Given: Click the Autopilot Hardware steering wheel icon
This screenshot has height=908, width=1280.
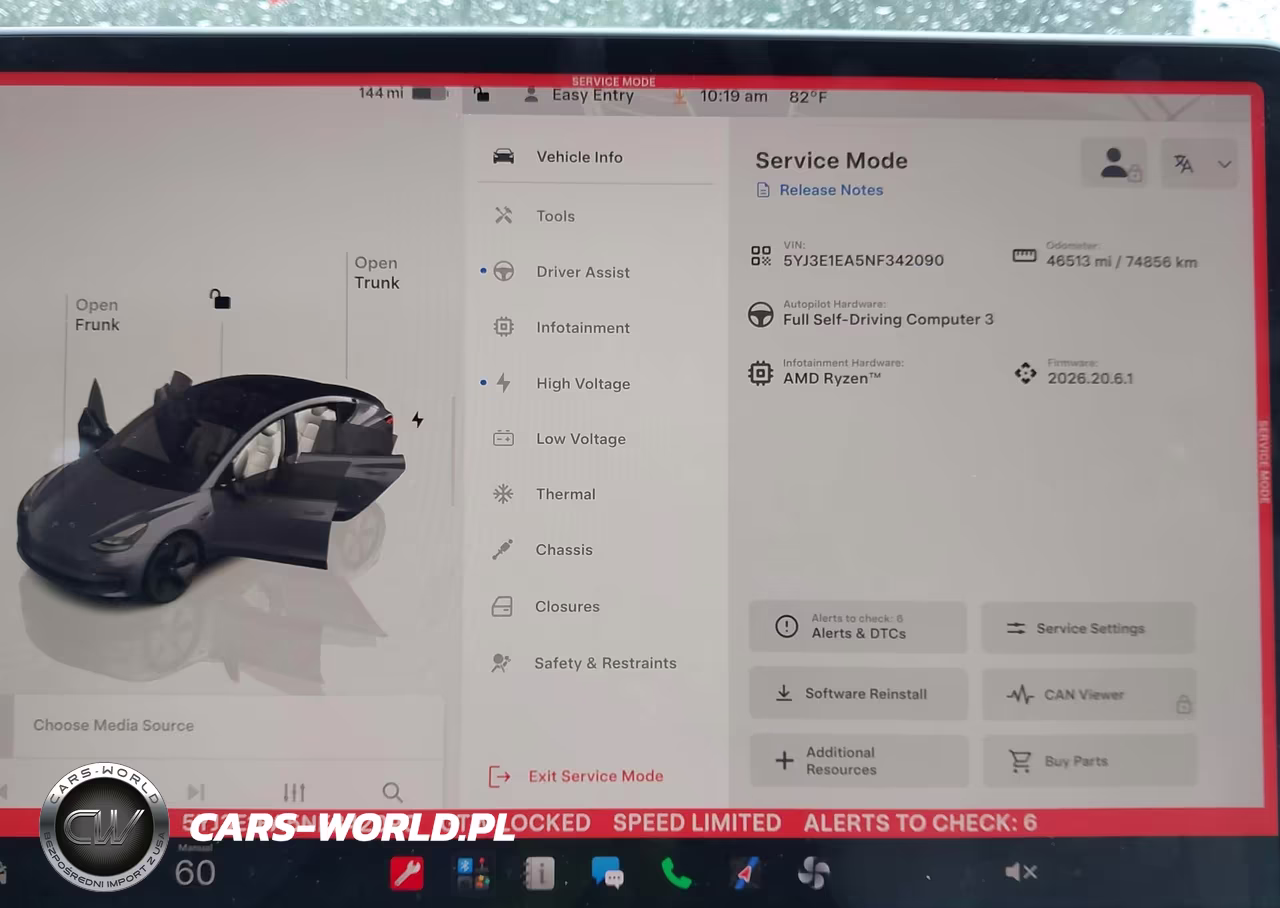Looking at the screenshot, I should 761,315.
